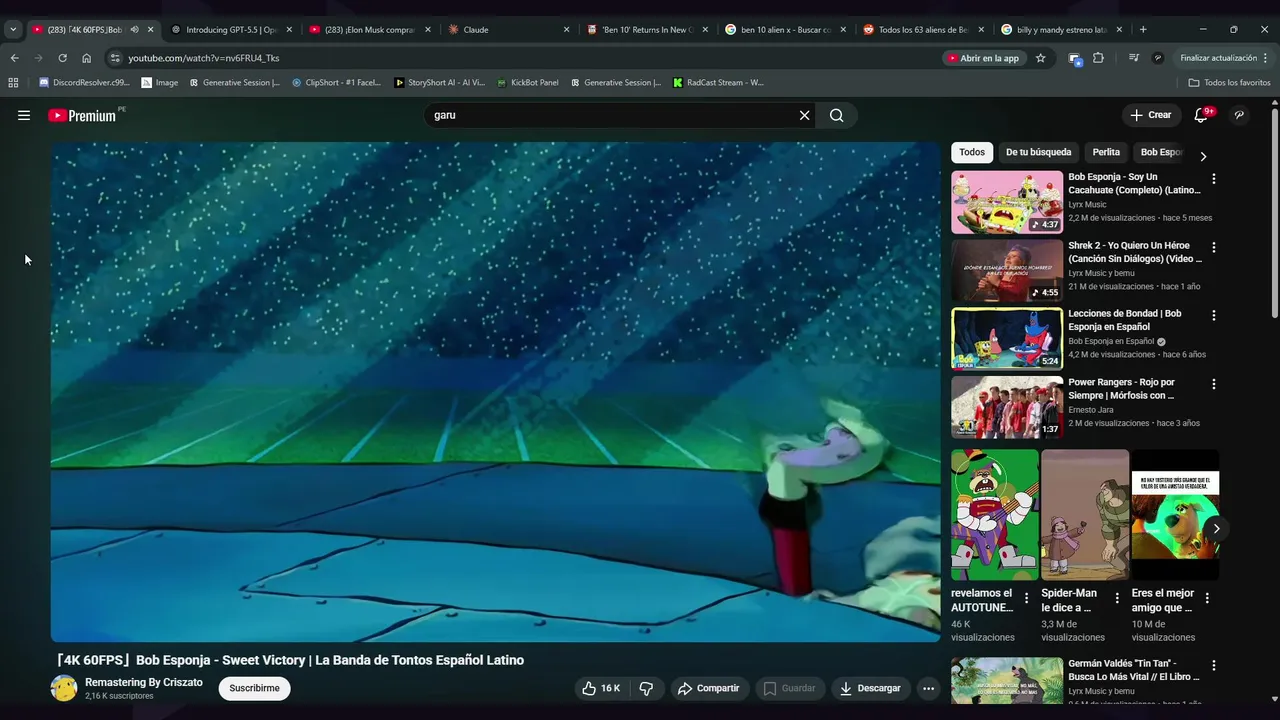Click the Descargar download button
The width and height of the screenshot is (1280, 720).
pyautogui.click(x=871, y=688)
